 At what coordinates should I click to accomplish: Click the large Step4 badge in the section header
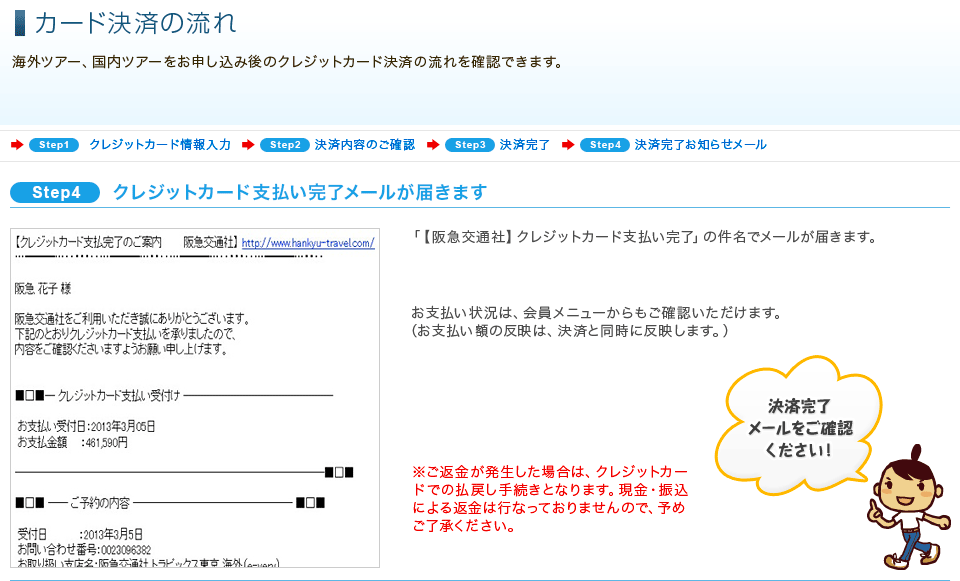pos(55,192)
